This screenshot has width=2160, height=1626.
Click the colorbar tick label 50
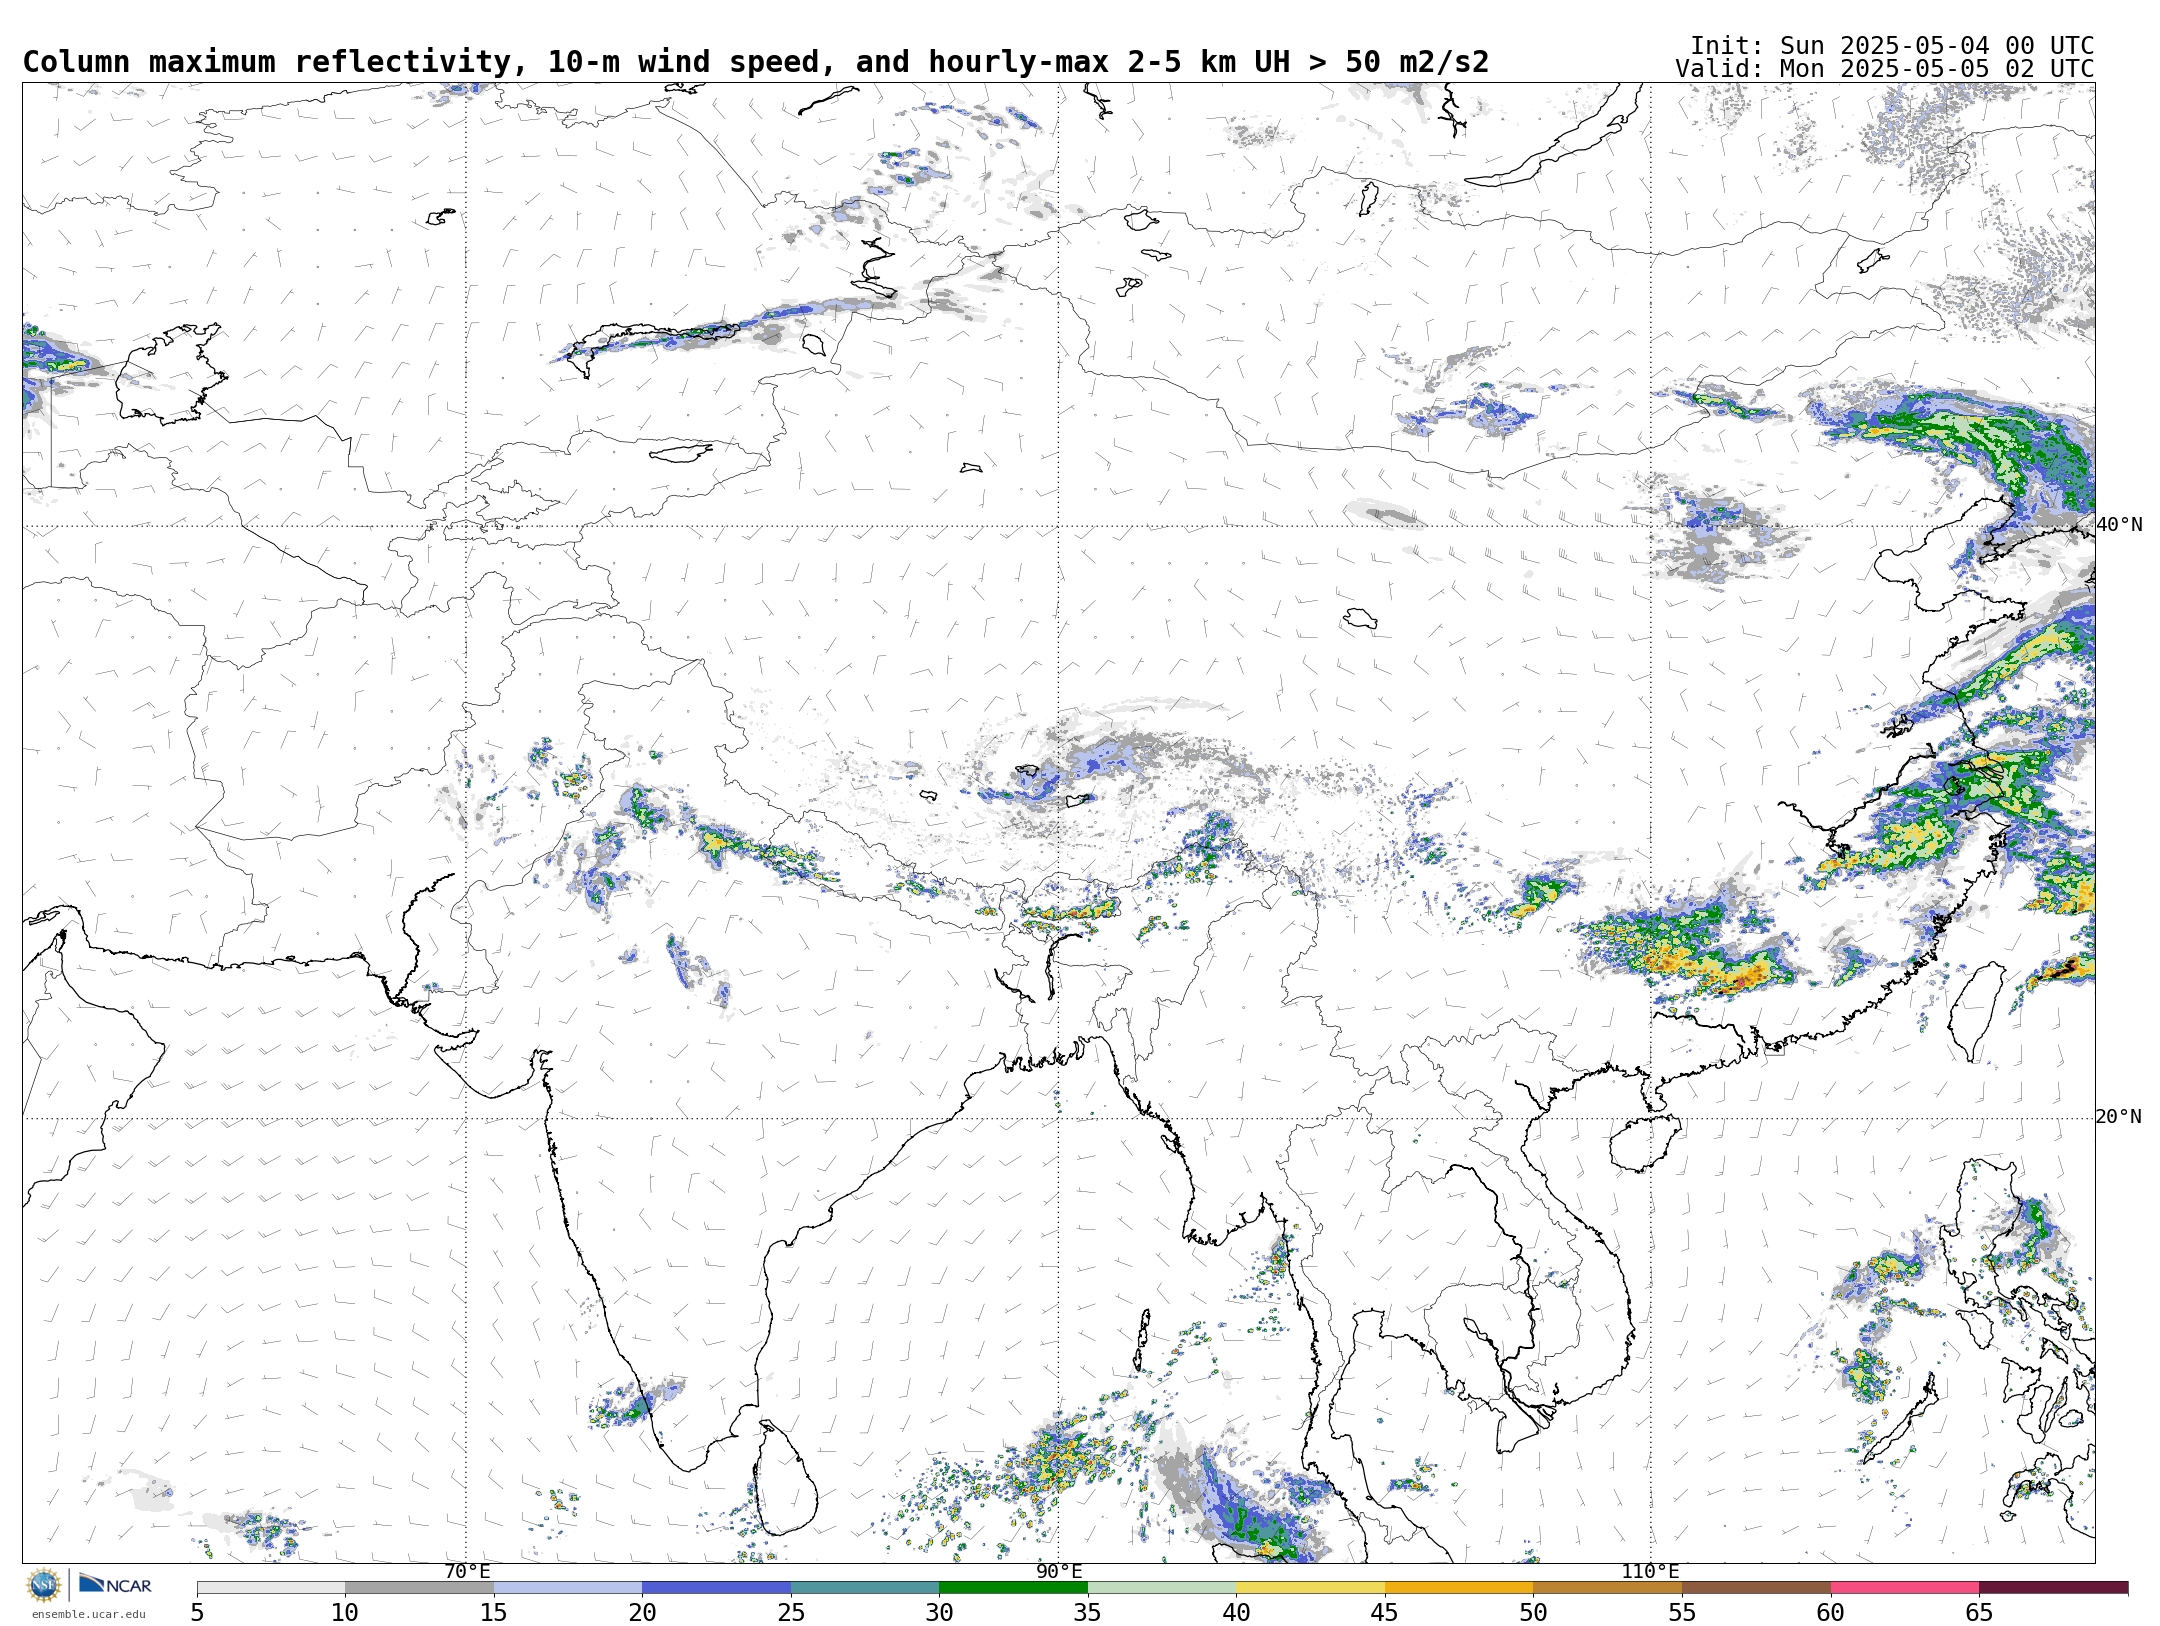pos(1533,1613)
